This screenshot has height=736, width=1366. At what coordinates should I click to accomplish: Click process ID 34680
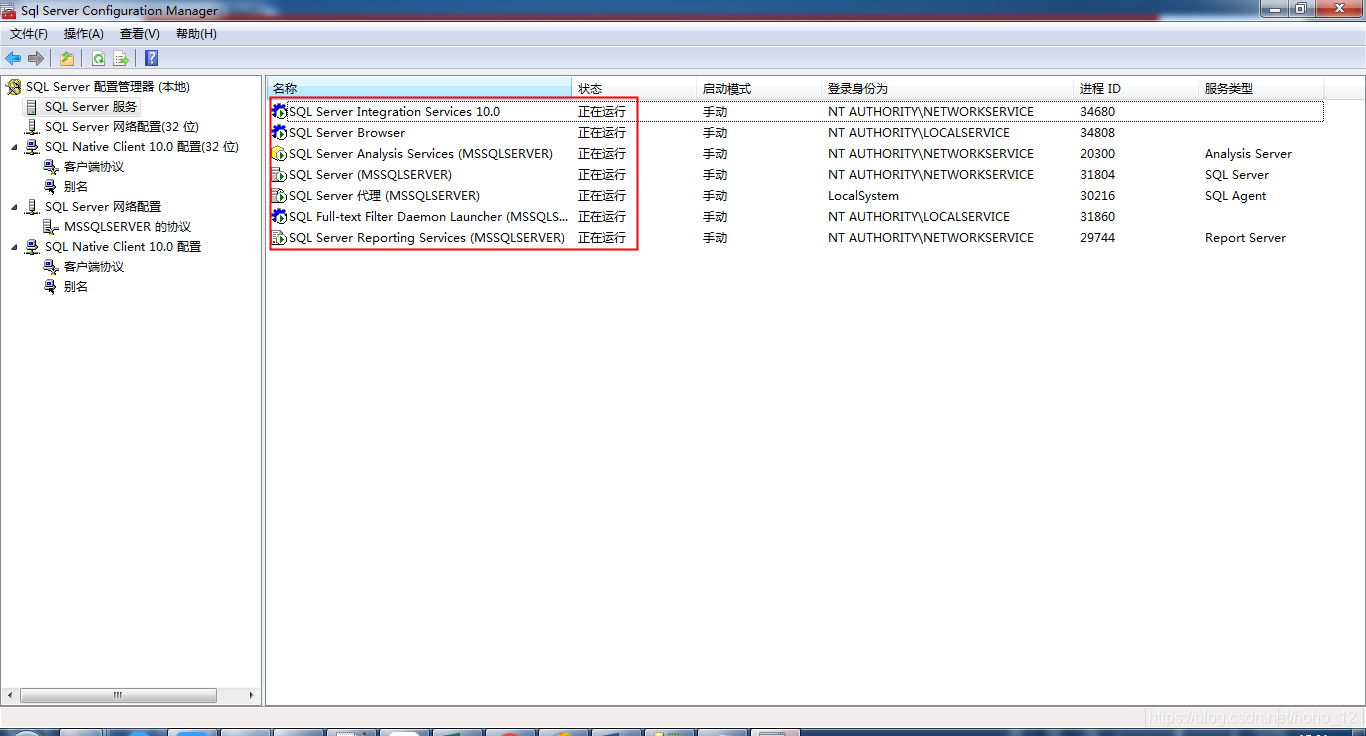click(1097, 112)
